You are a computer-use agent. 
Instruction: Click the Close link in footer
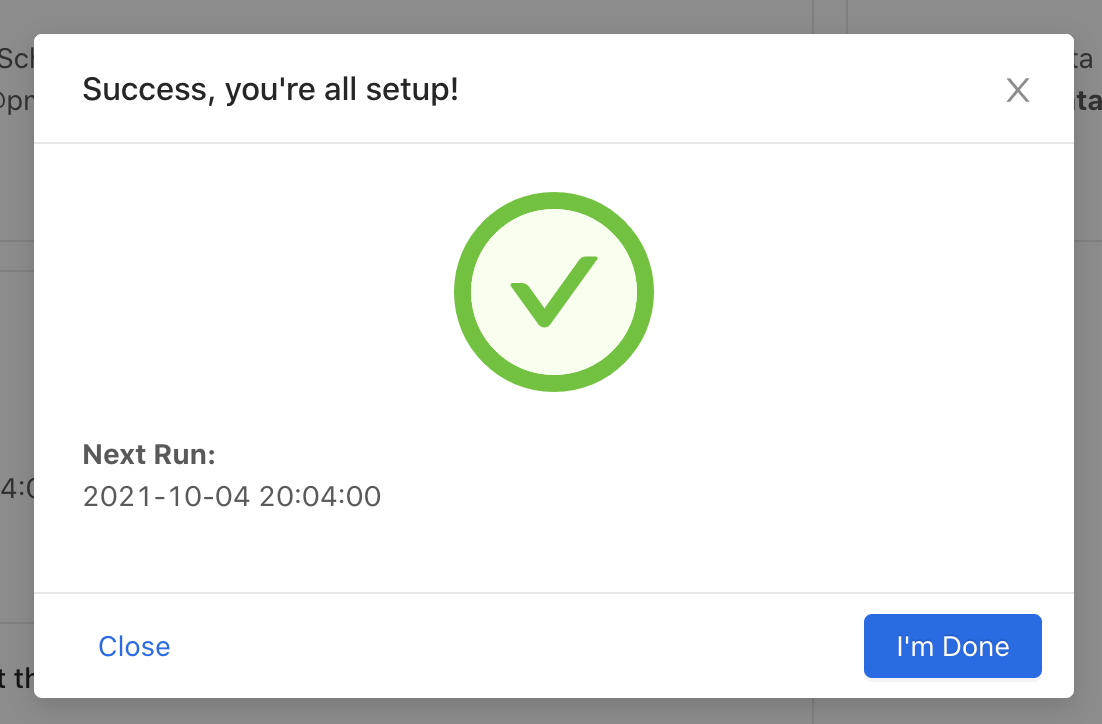[x=134, y=646]
